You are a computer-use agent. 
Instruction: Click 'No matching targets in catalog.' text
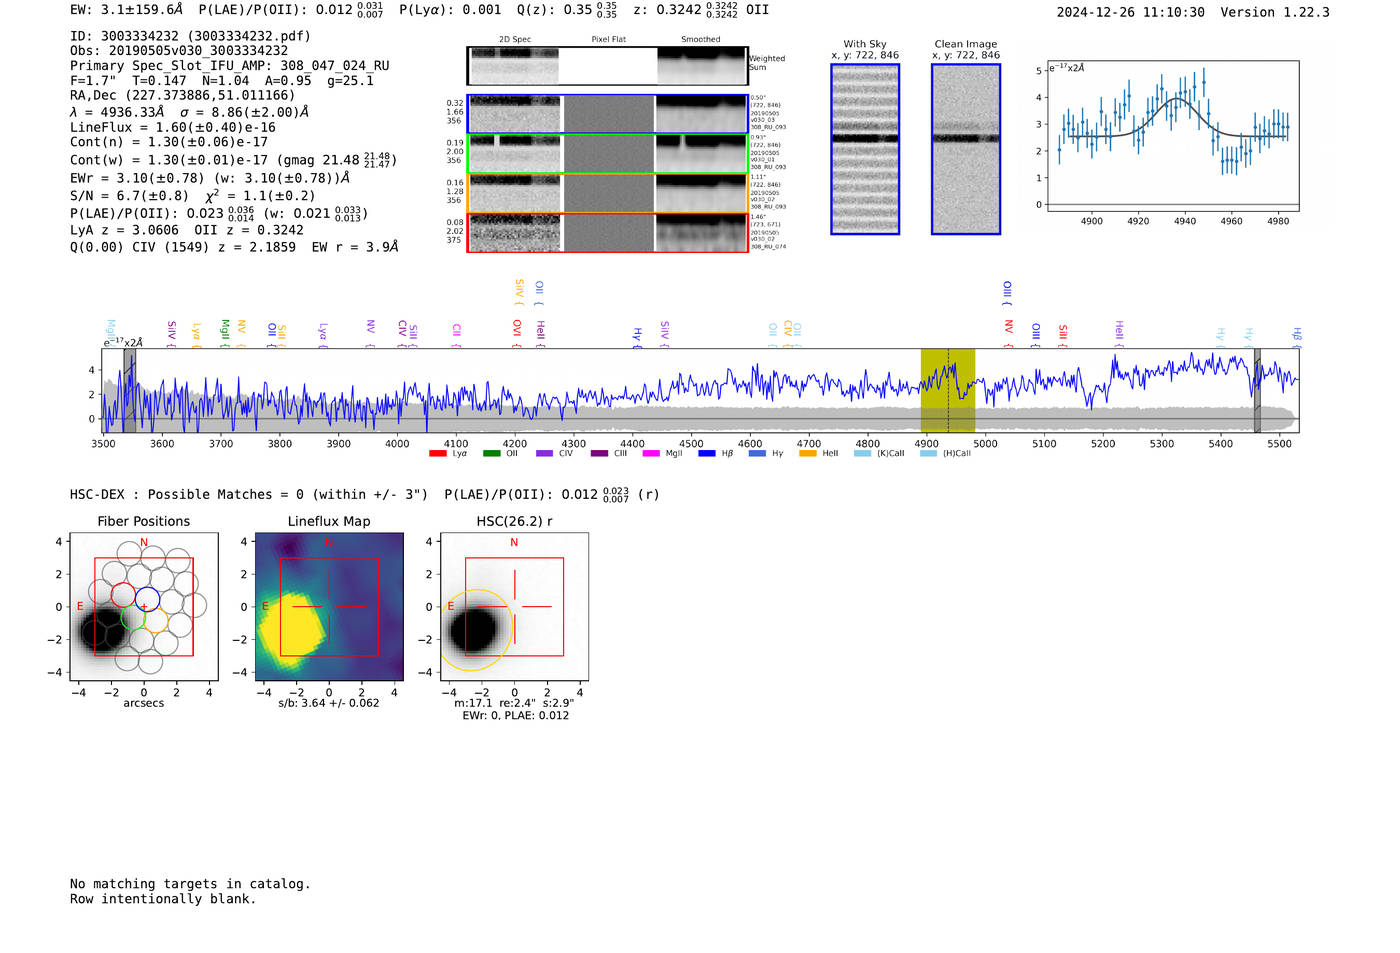click(x=190, y=884)
